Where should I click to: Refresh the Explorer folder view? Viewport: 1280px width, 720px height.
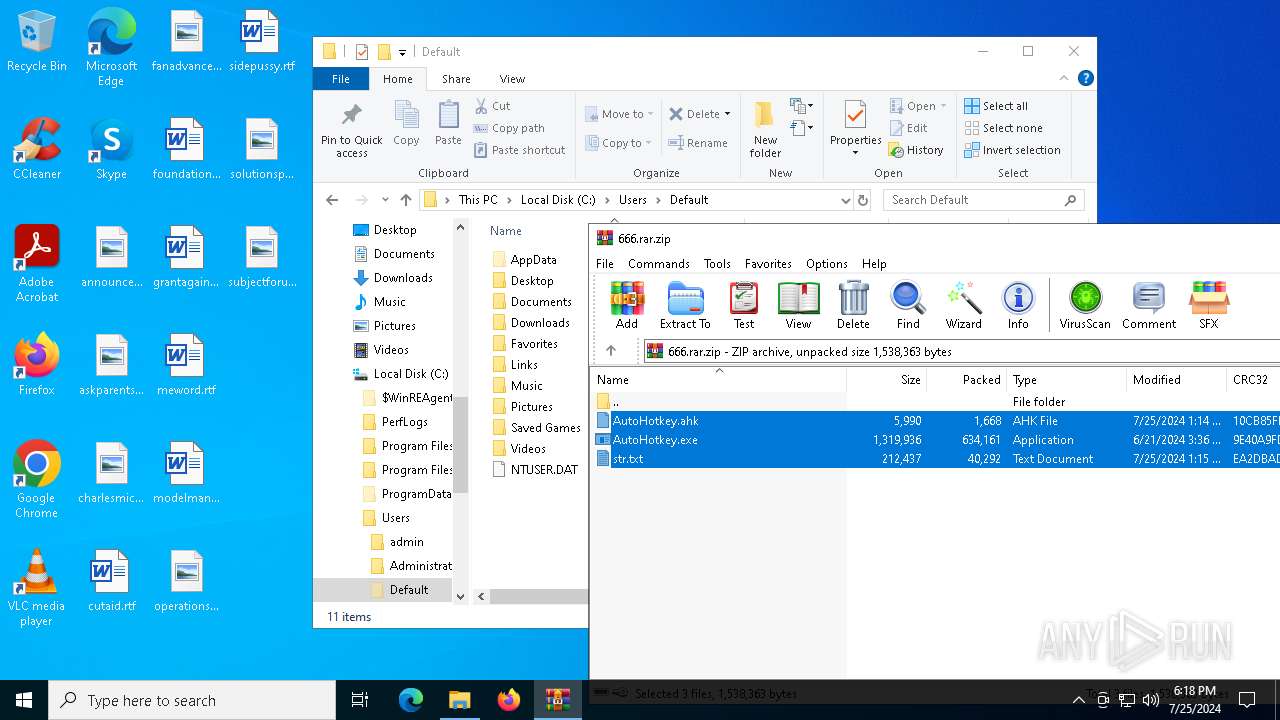coord(863,200)
